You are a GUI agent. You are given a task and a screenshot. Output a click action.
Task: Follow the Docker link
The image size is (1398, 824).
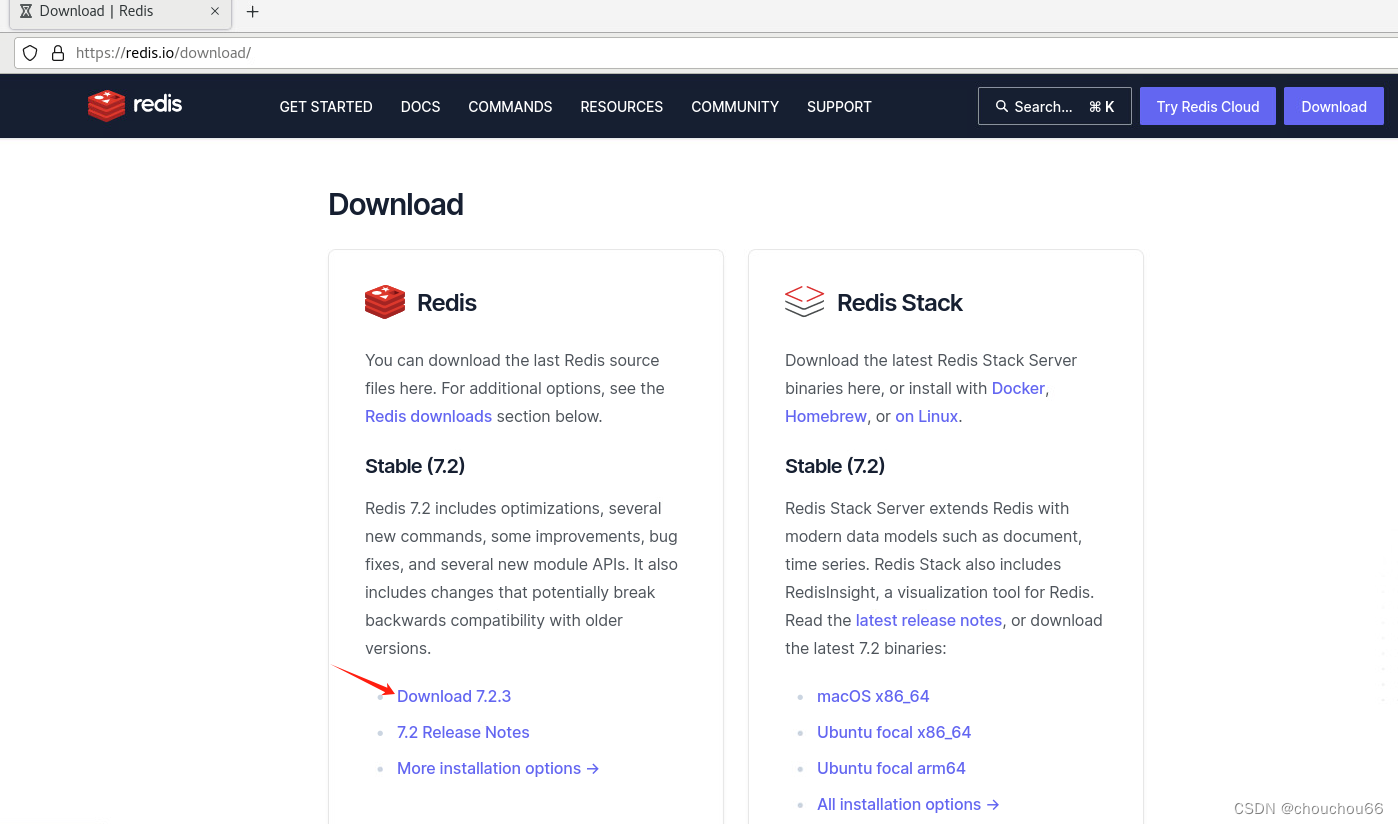point(1018,388)
